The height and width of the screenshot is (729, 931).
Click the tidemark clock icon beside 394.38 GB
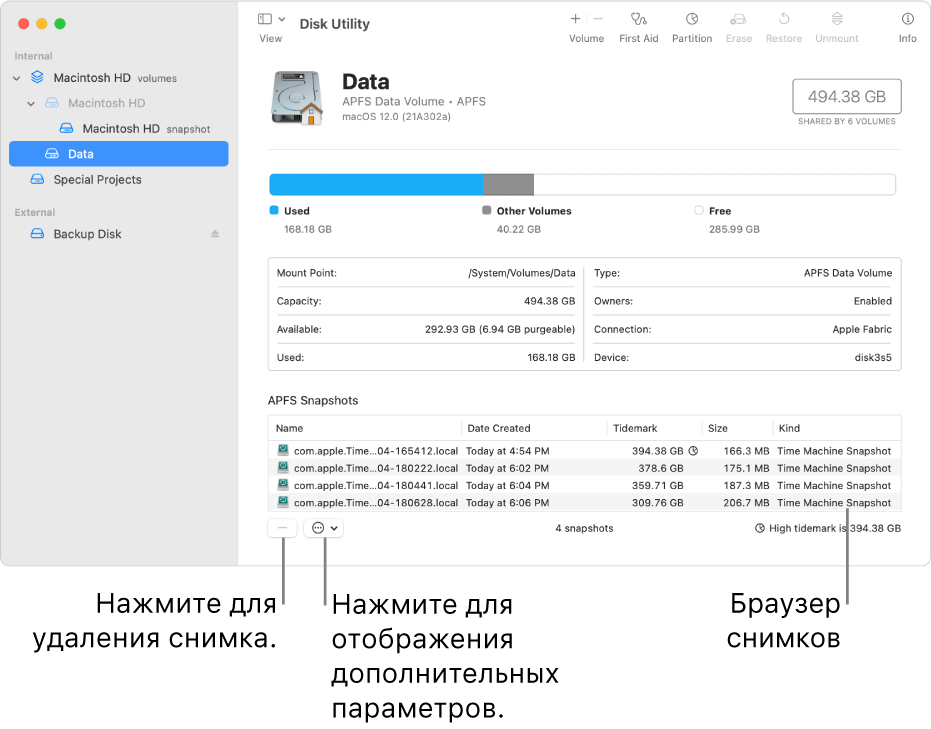tap(693, 451)
